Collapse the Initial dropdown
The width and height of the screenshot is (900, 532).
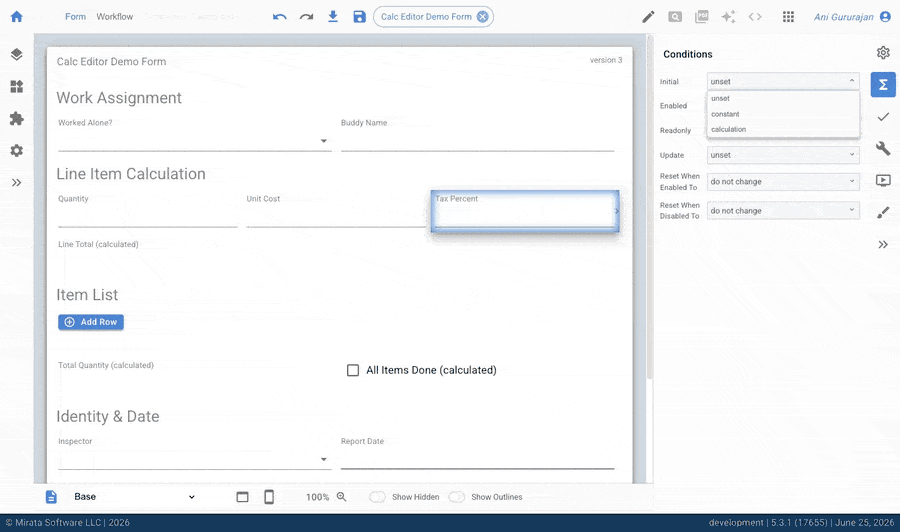point(783,81)
